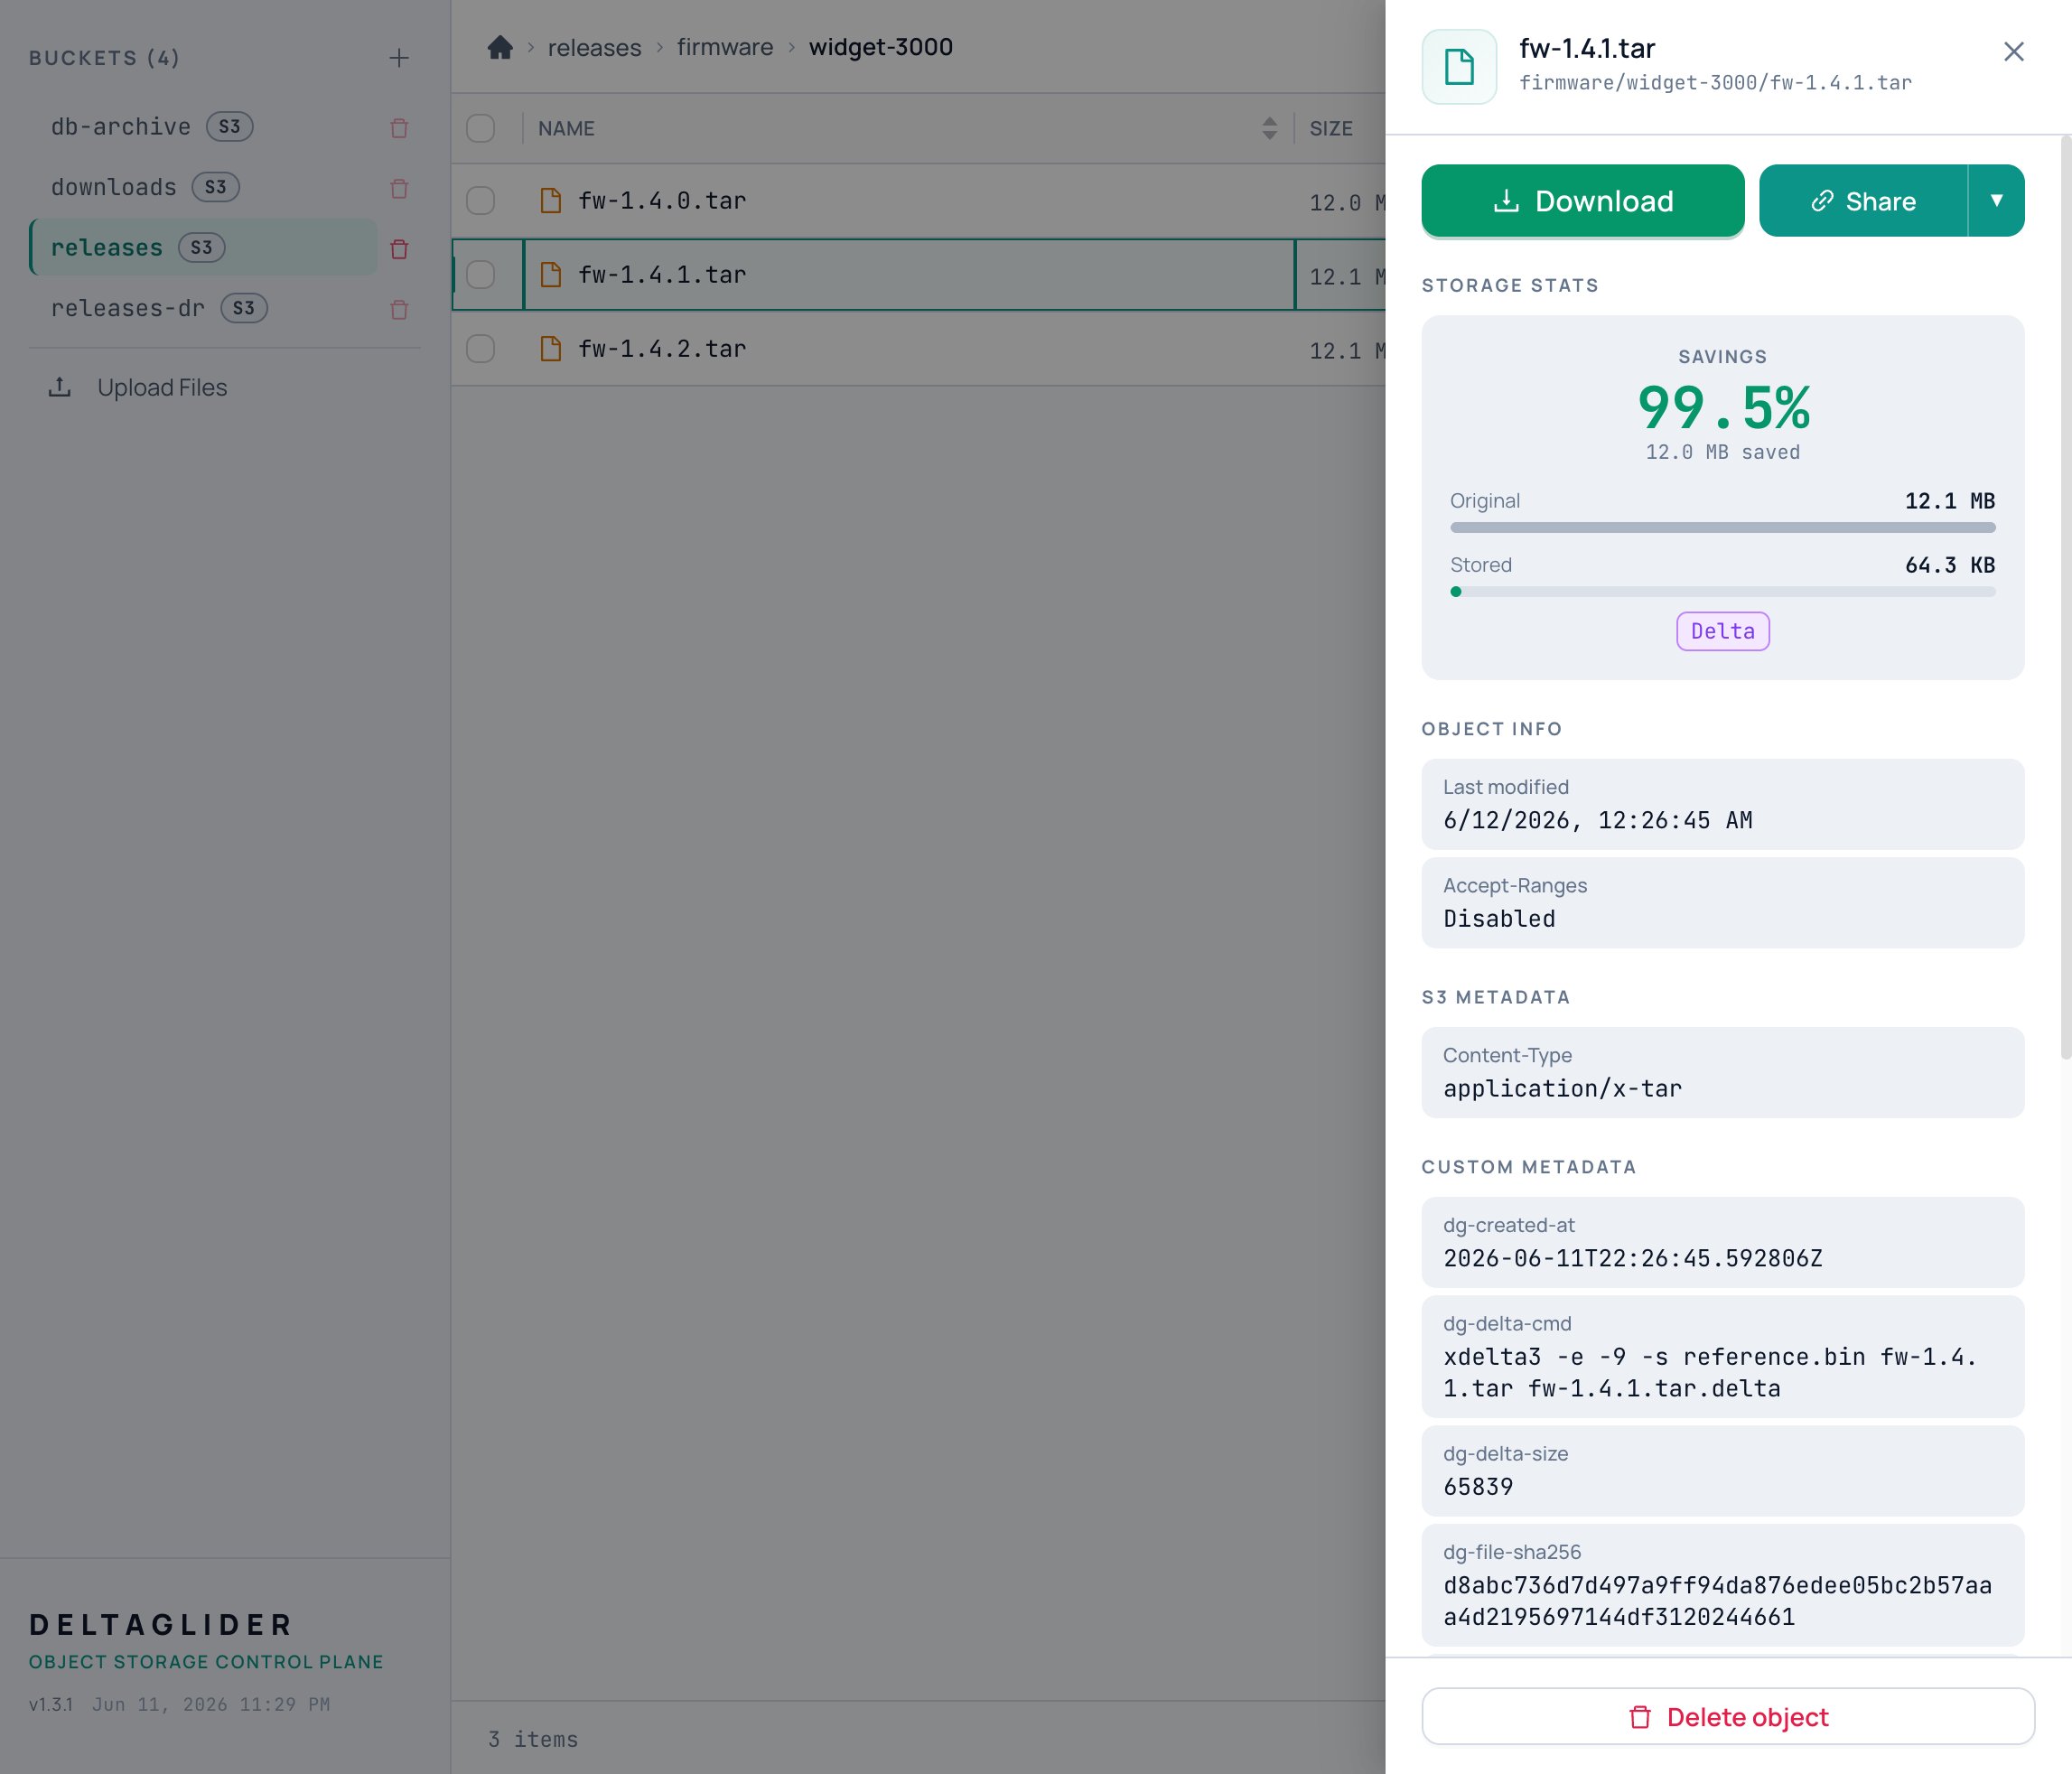Viewport: 2072px width, 1774px height.
Task: Click the 3 items status text
Action: pyautogui.click(x=533, y=1739)
